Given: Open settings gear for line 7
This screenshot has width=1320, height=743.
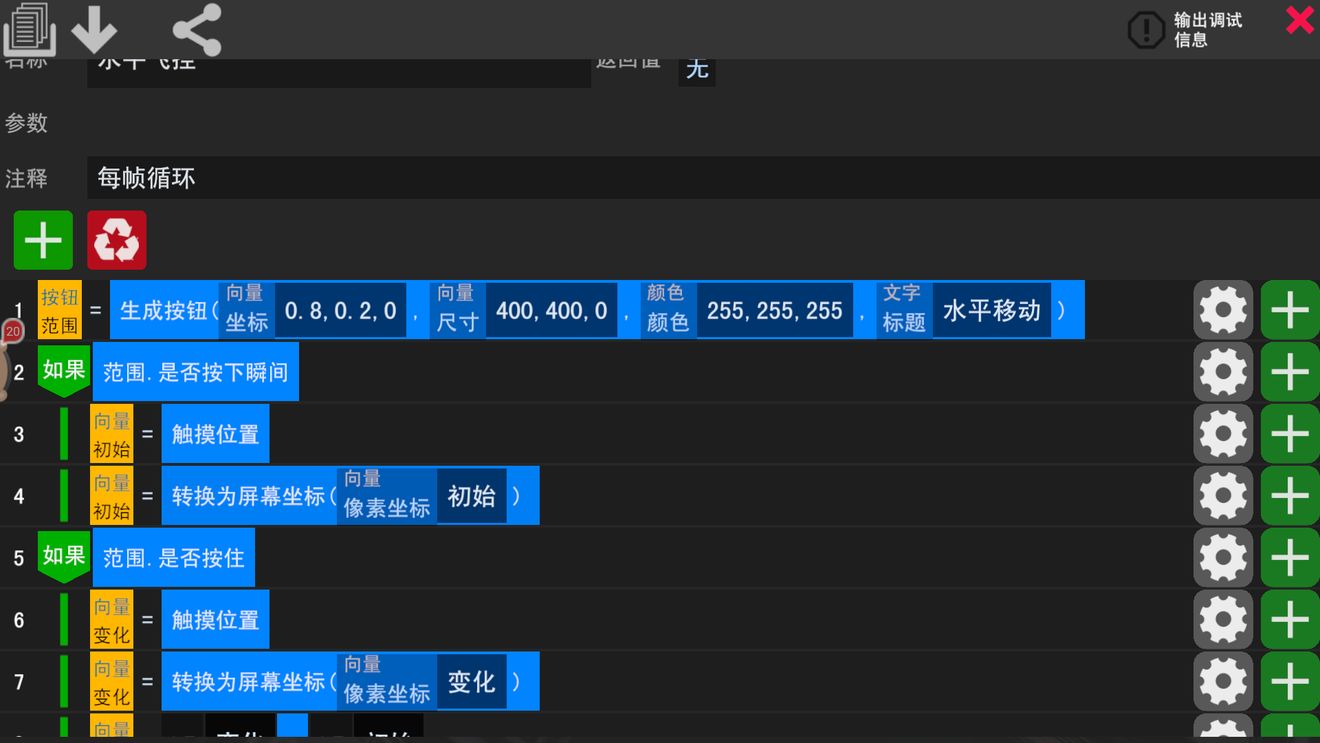Looking at the screenshot, I should coord(1223,682).
